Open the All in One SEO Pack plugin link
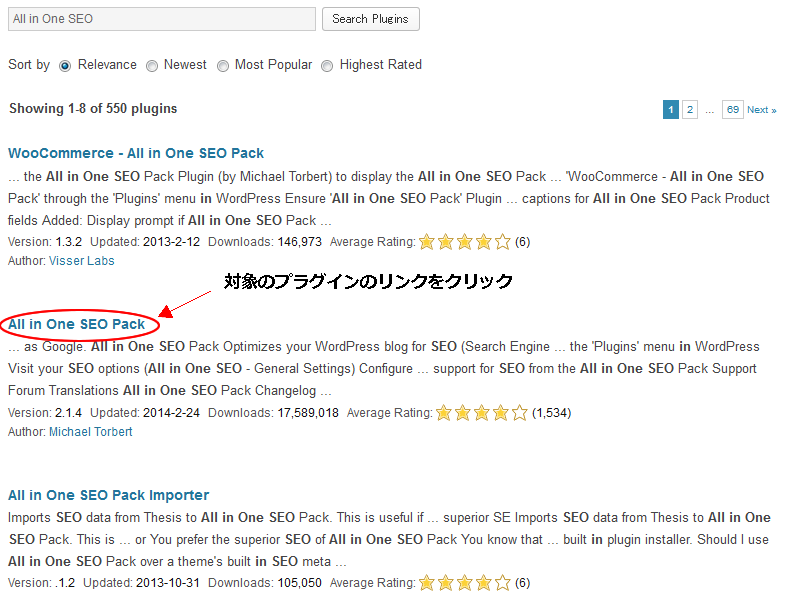785x596 pixels. (76, 324)
